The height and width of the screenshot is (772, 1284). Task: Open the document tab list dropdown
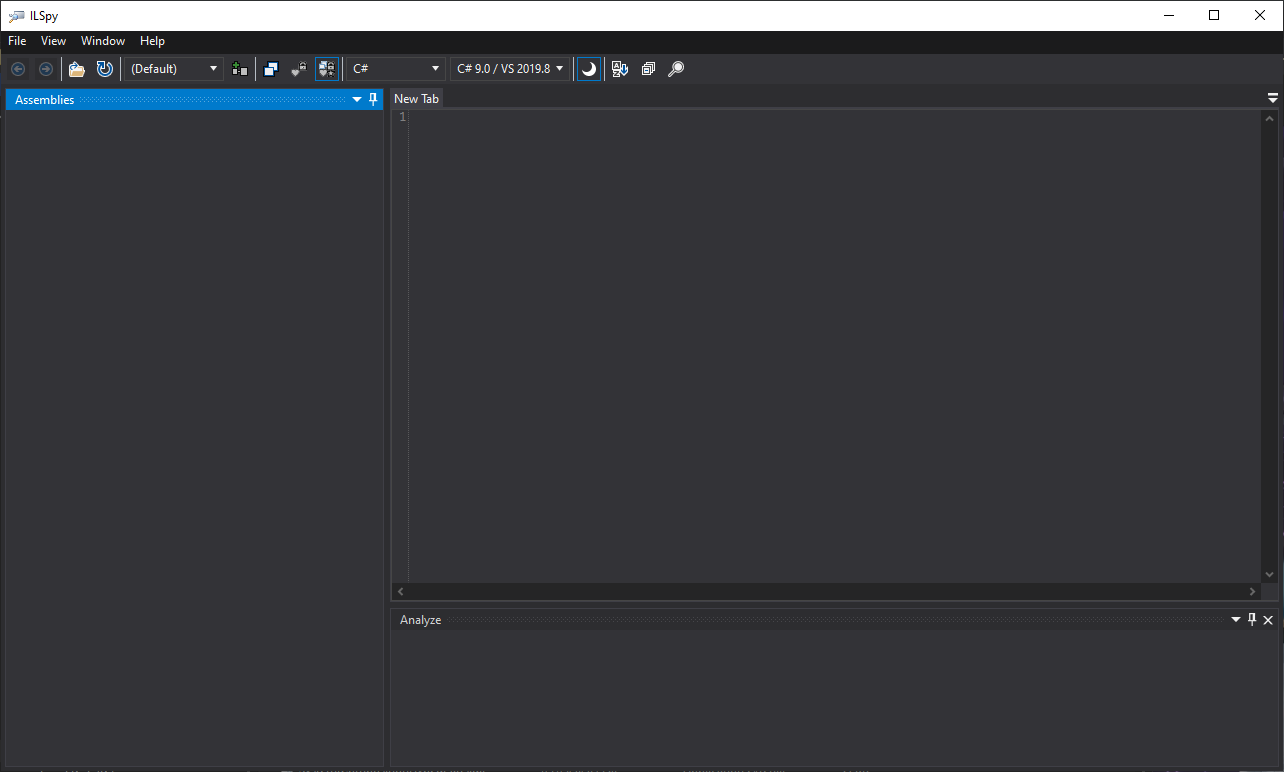[x=1273, y=98]
